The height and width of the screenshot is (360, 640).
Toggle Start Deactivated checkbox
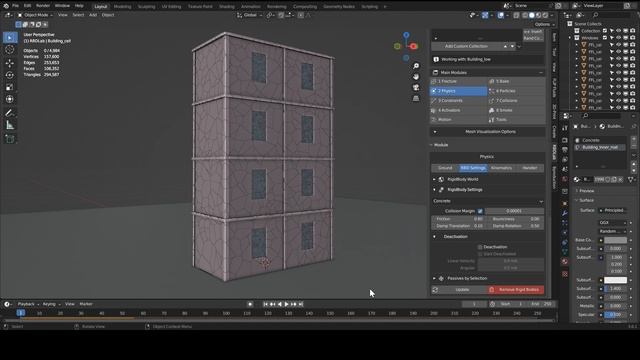click(x=480, y=254)
